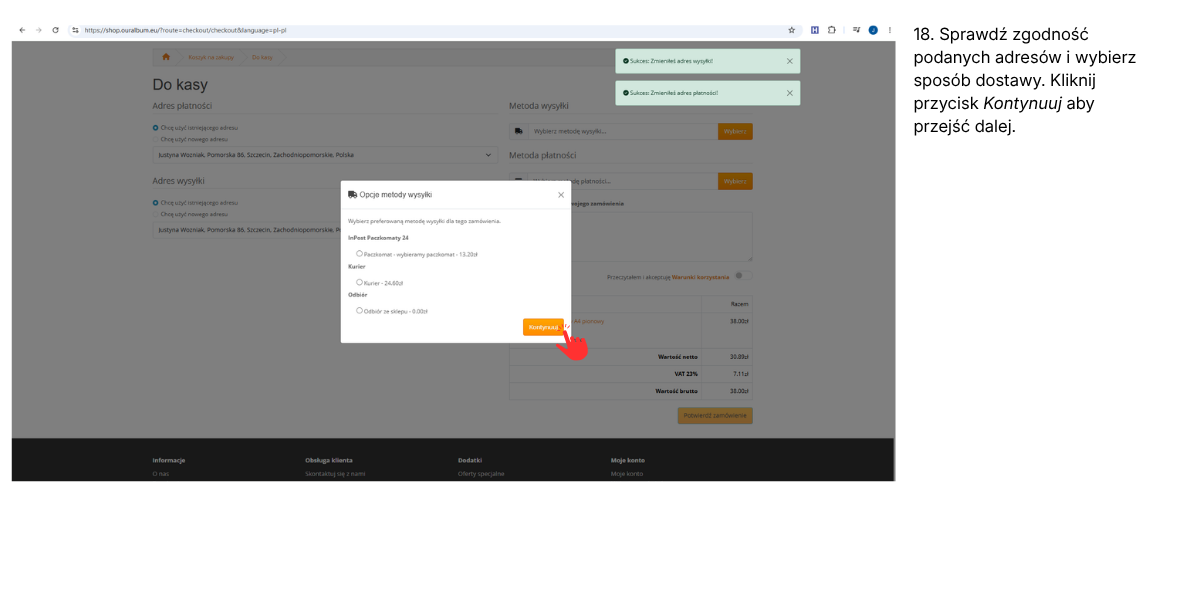Click the browser address bar URL
The height and width of the screenshot is (600, 1200).
pos(185,30)
